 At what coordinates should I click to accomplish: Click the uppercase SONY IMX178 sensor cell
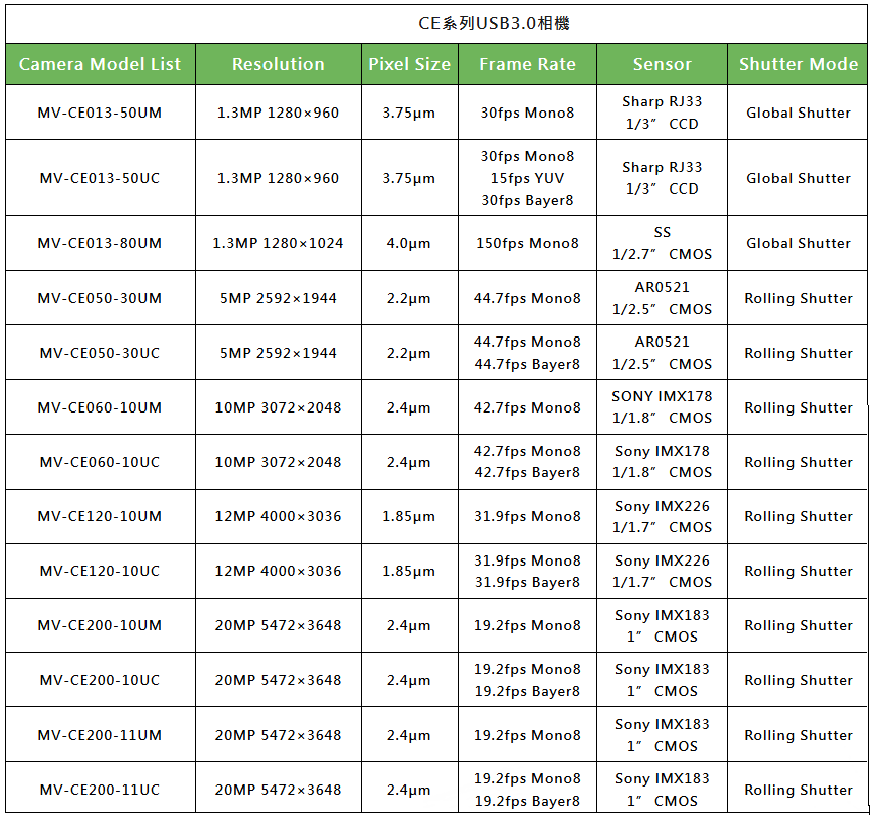[662, 407]
